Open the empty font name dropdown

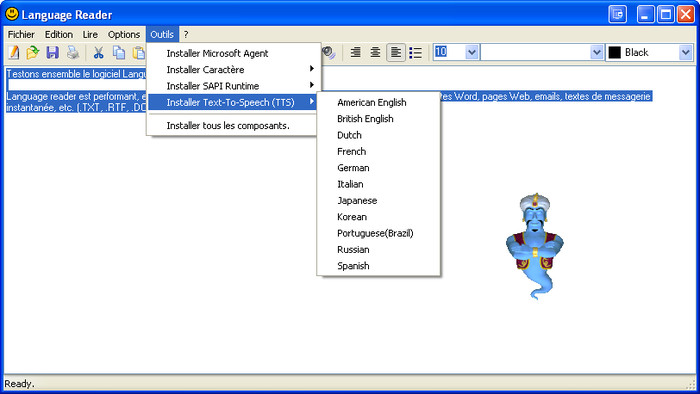[x=596, y=52]
